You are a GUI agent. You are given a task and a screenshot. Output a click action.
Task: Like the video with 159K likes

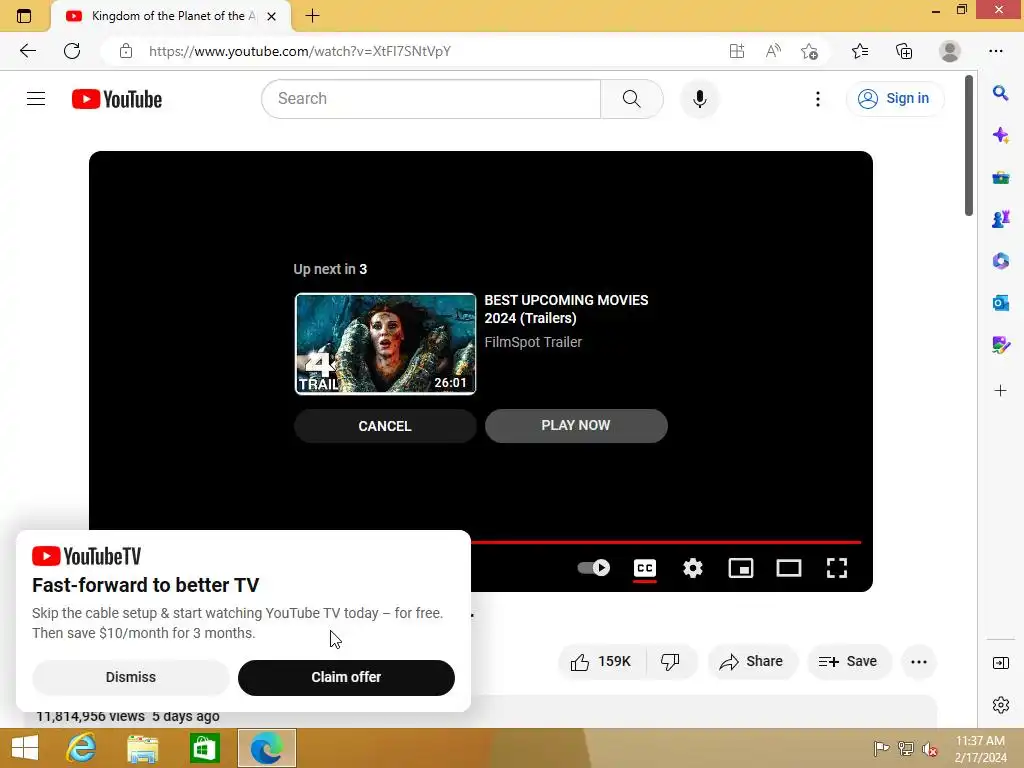click(601, 662)
